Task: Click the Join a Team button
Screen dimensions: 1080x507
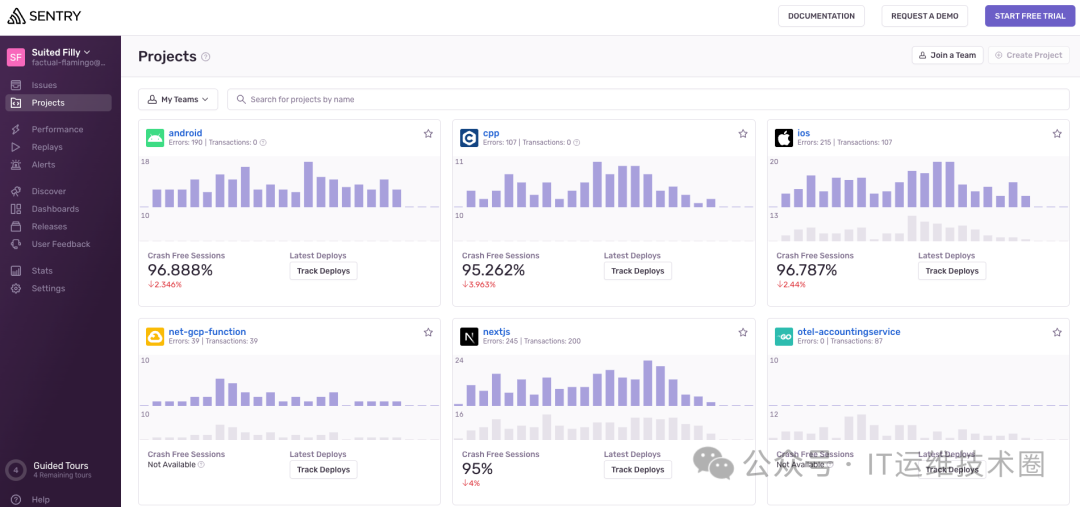Action: 947,55
